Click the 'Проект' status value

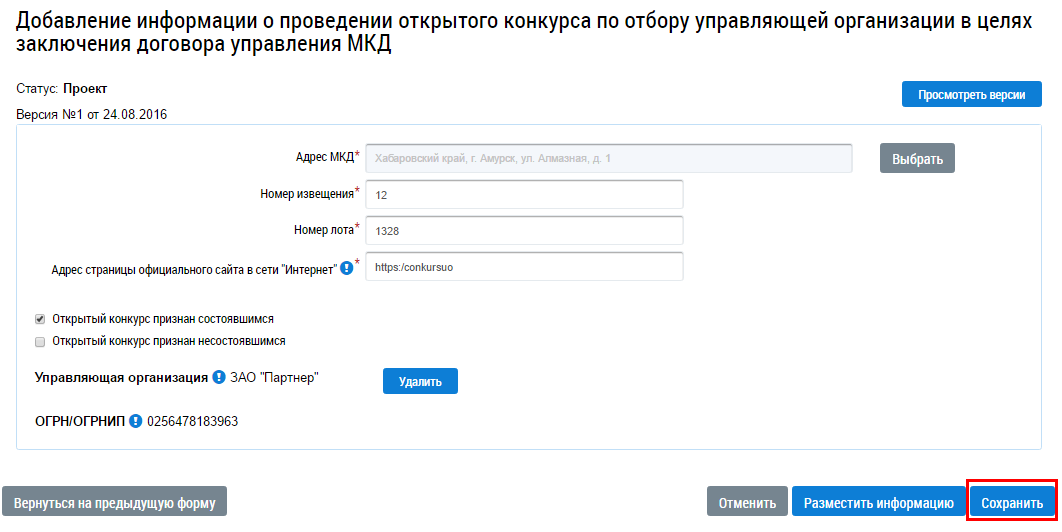click(85, 89)
